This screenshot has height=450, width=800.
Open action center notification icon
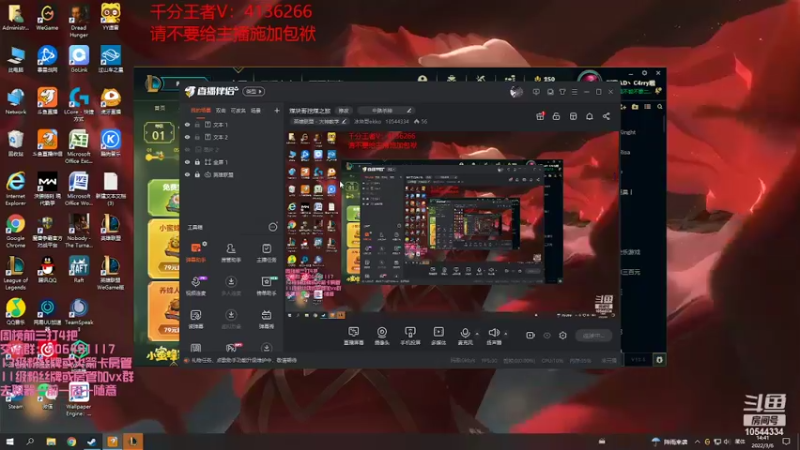point(786,441)
